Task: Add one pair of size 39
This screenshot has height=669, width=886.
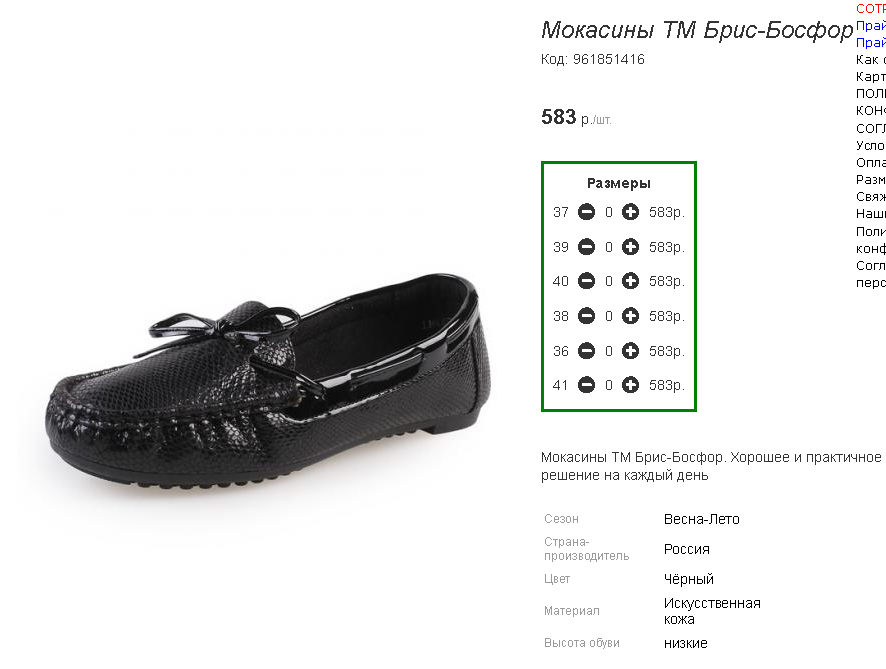Action: coord(630,247)
